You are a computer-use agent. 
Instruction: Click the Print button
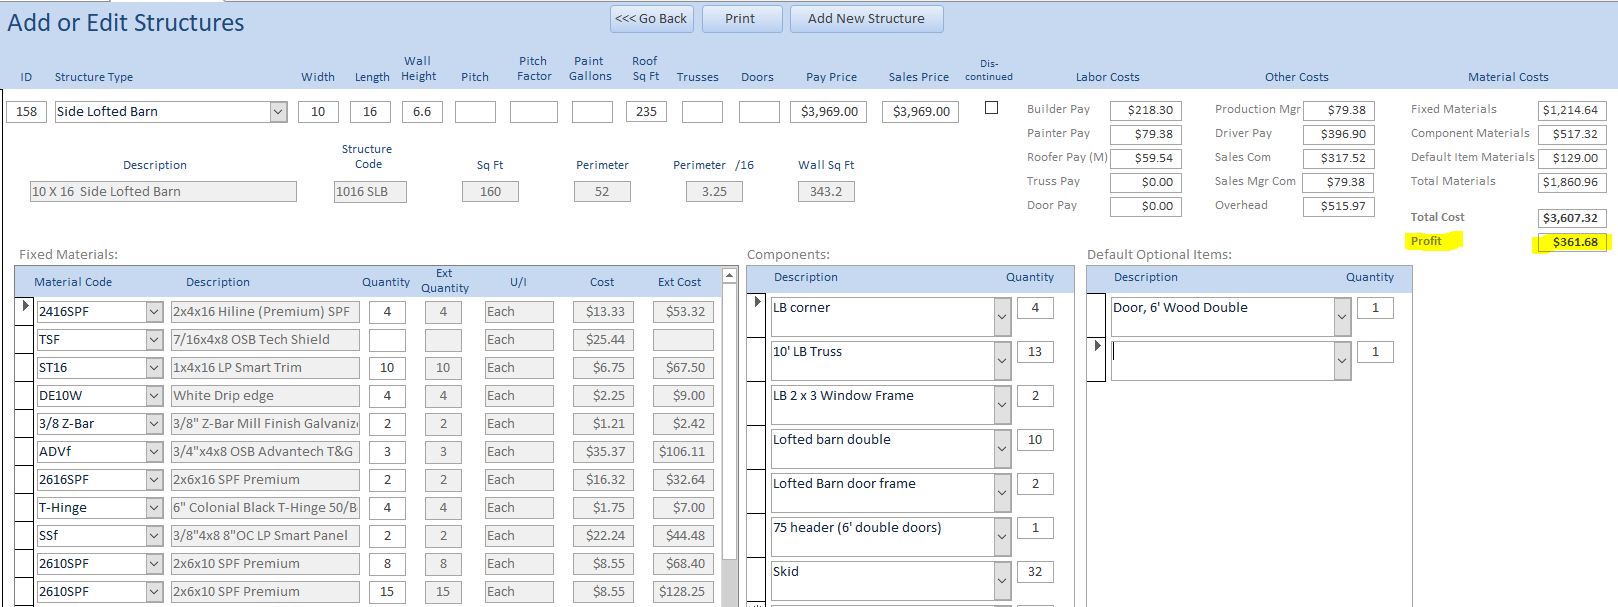click(x=740, y=19)
